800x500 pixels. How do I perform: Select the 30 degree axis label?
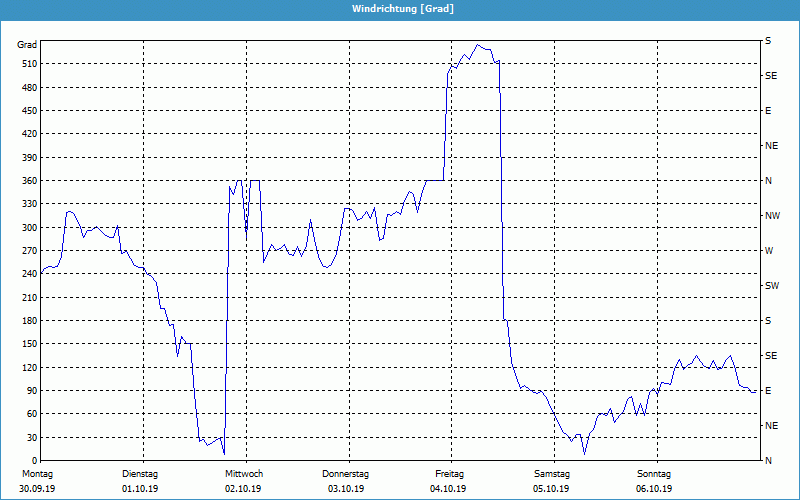(x=32, y=438)
